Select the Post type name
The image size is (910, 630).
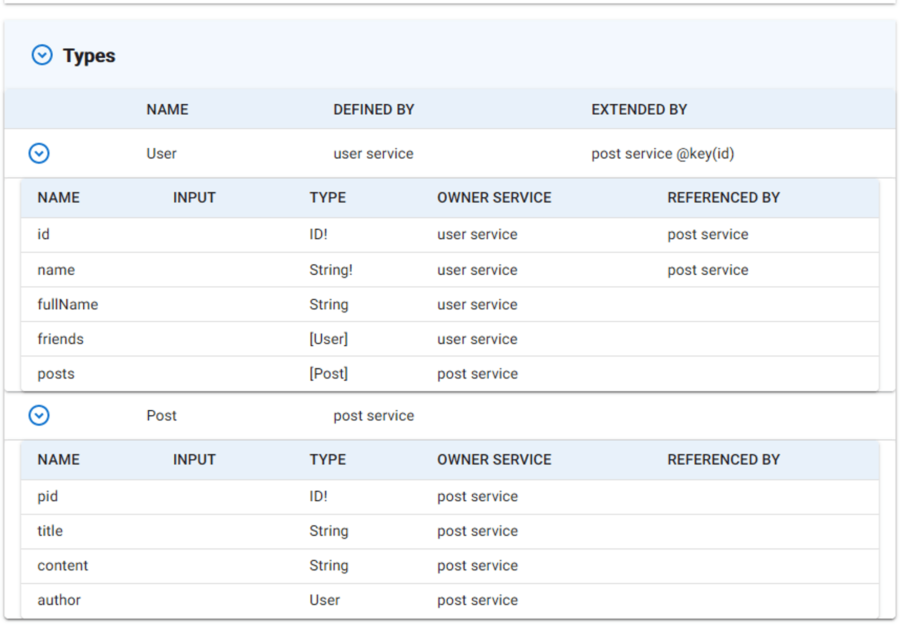click(161, 415)
